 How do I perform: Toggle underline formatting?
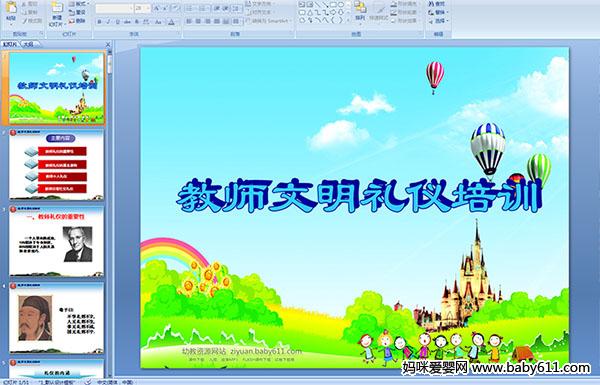117,22
